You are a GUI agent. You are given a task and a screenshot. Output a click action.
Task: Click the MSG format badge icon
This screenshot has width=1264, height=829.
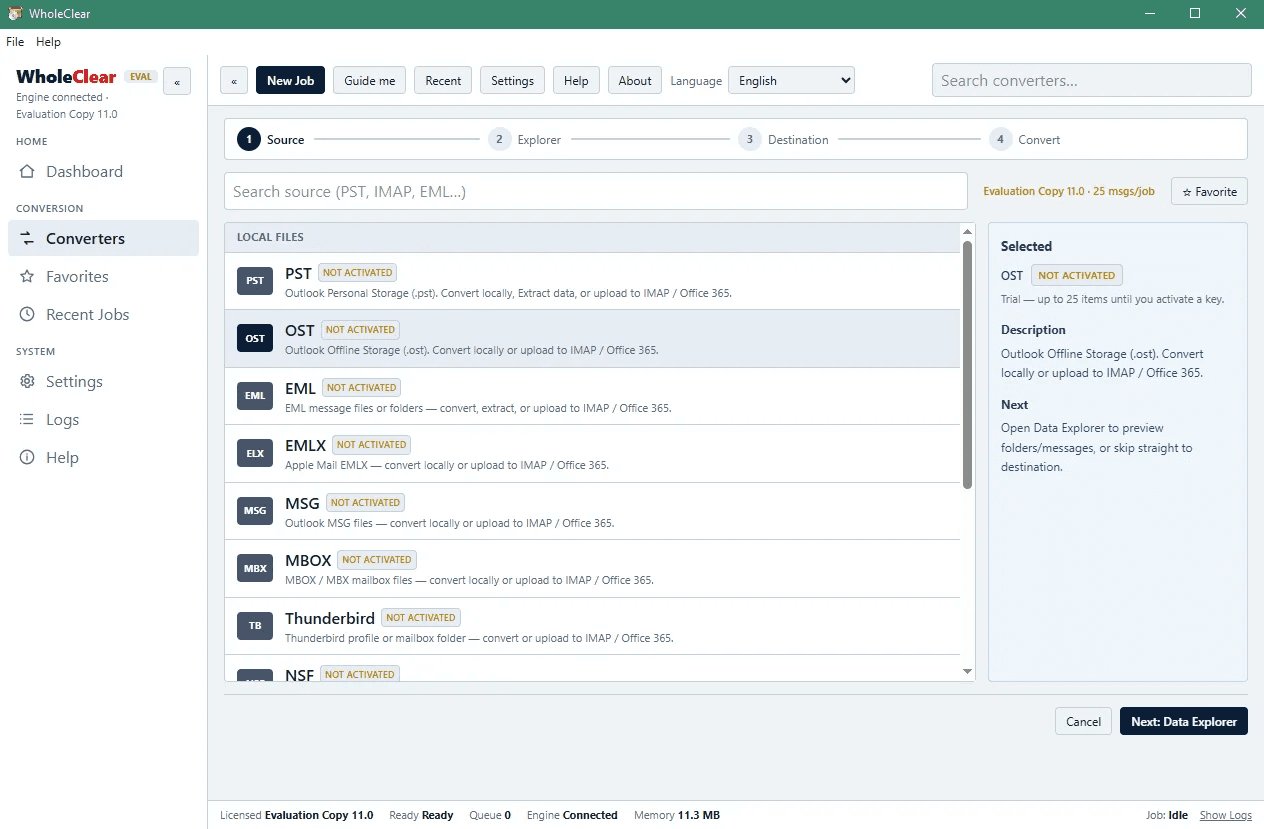[x=255, y=511]
